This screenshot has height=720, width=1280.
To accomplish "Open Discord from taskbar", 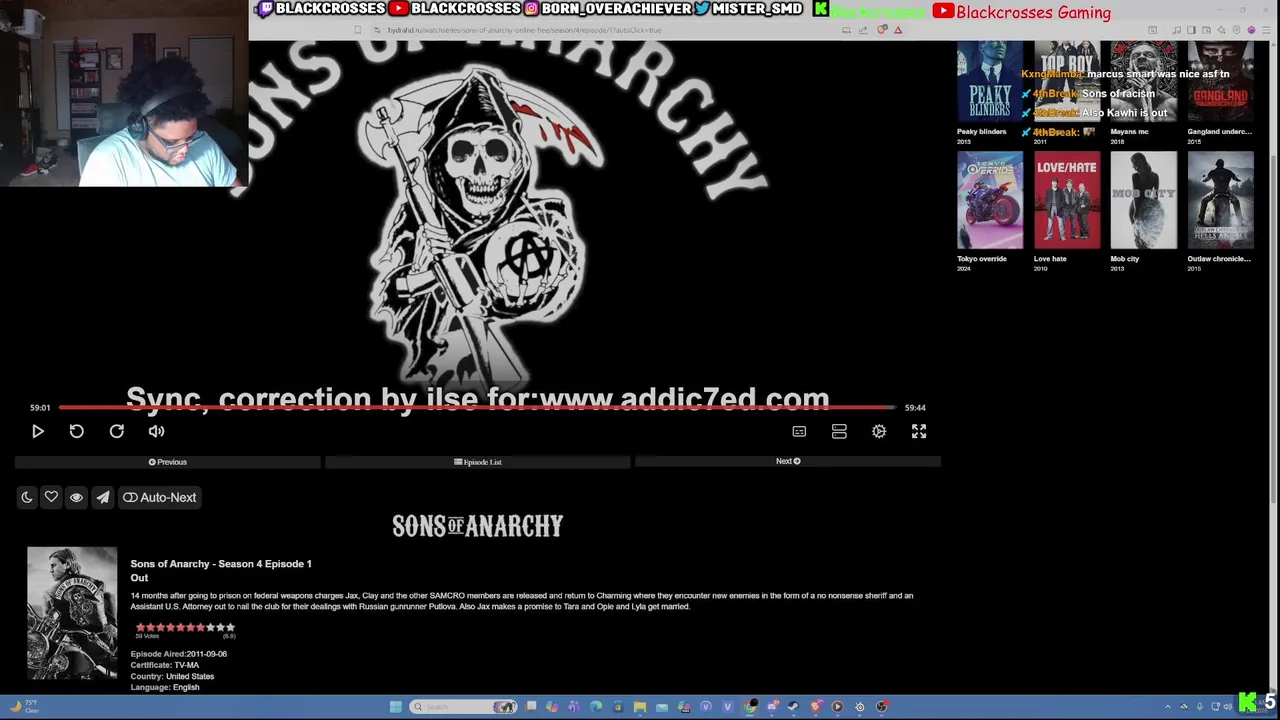I will click(x=772, y=707).
